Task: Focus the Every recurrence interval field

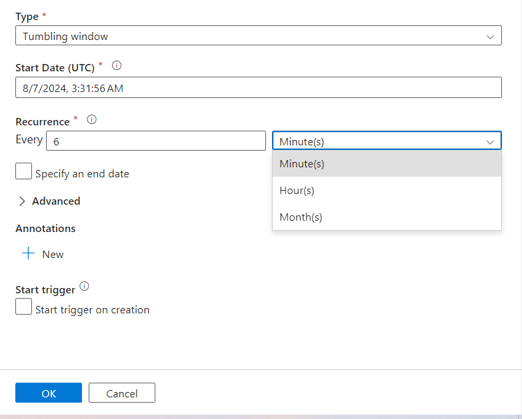Action: point(156,141)
